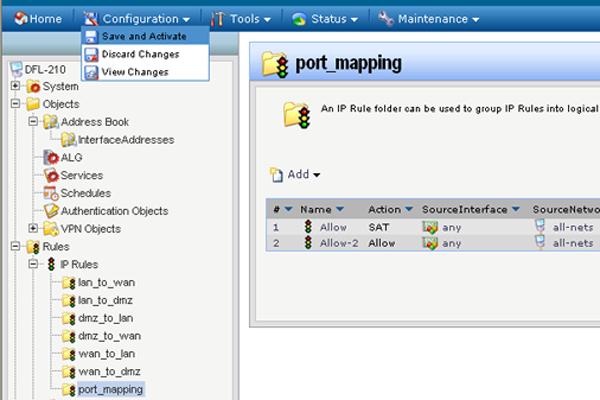600x400 pixels.
Task: Sort rules by the Name column
Action: (x=316, y=209)
